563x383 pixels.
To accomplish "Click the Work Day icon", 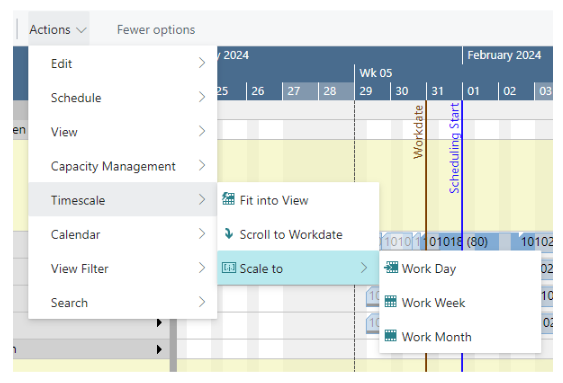I will pos(391,267).
